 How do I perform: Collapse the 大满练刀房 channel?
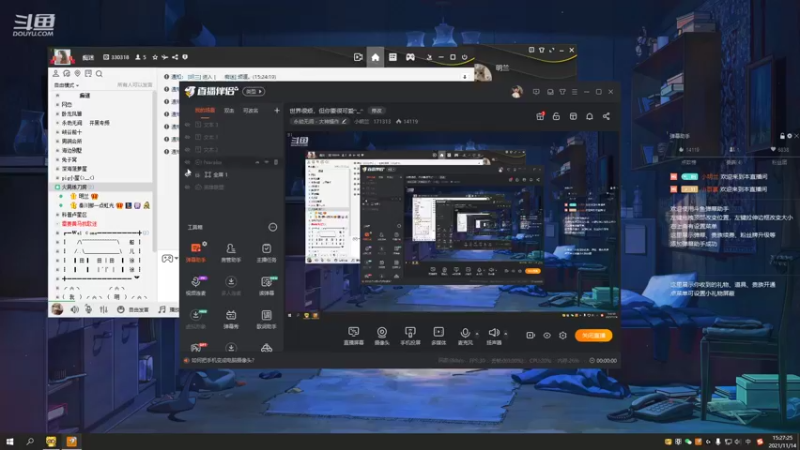tap(57, 187)
